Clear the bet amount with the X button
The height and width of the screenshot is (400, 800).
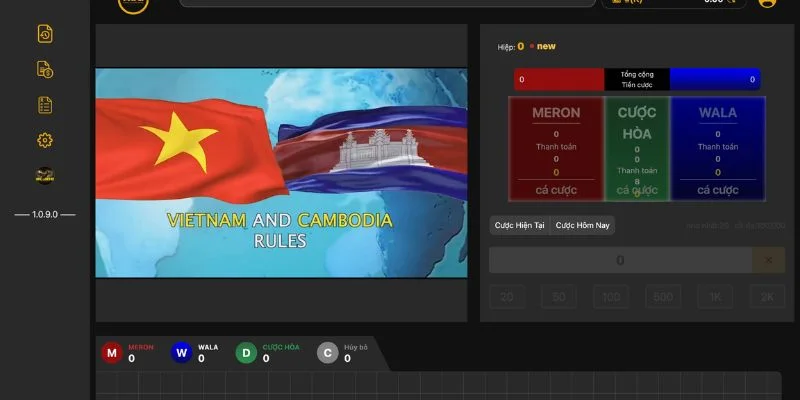768,260
